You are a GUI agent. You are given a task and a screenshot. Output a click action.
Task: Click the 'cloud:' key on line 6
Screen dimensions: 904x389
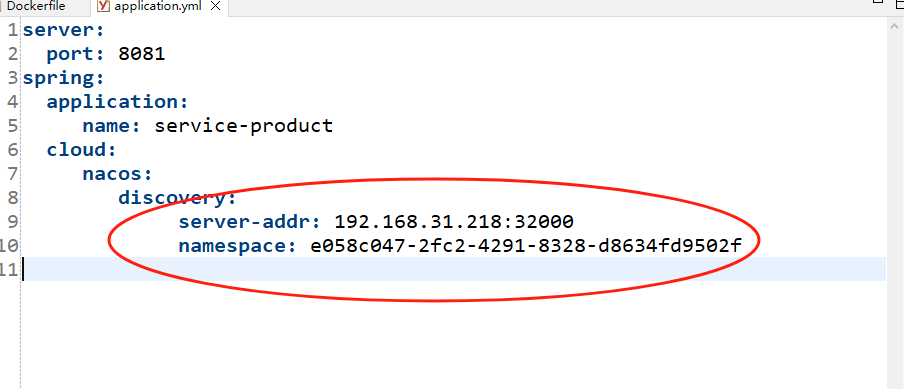click(82, 150)
